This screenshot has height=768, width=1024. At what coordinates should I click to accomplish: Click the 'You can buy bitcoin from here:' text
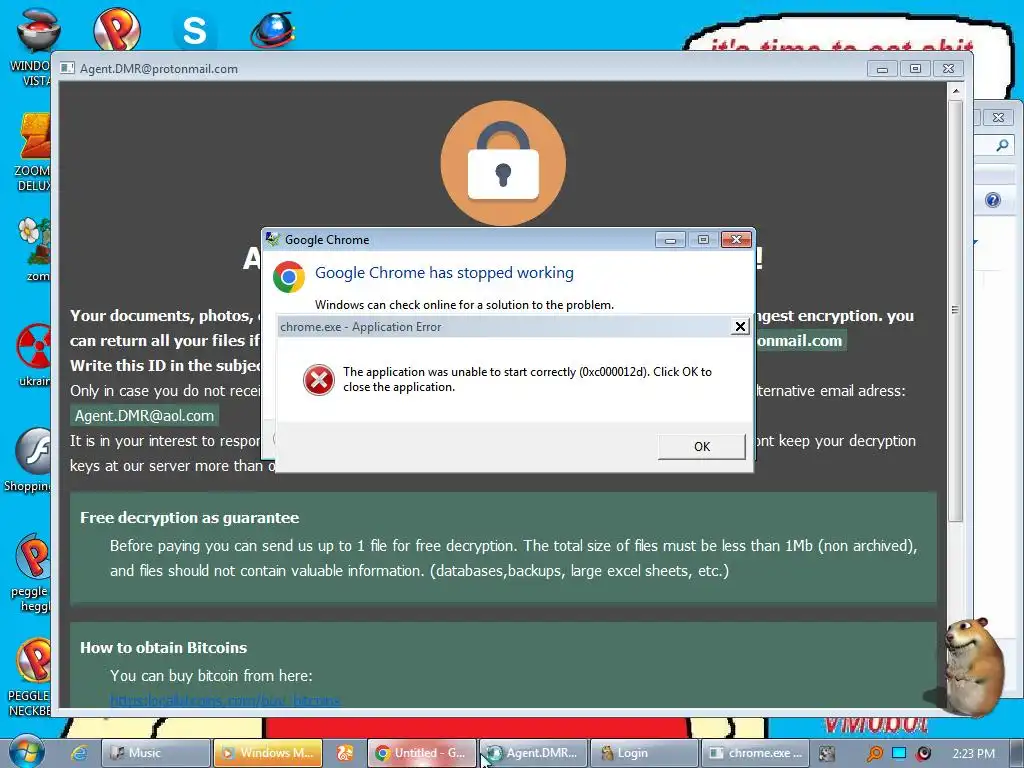pos(211,676)
